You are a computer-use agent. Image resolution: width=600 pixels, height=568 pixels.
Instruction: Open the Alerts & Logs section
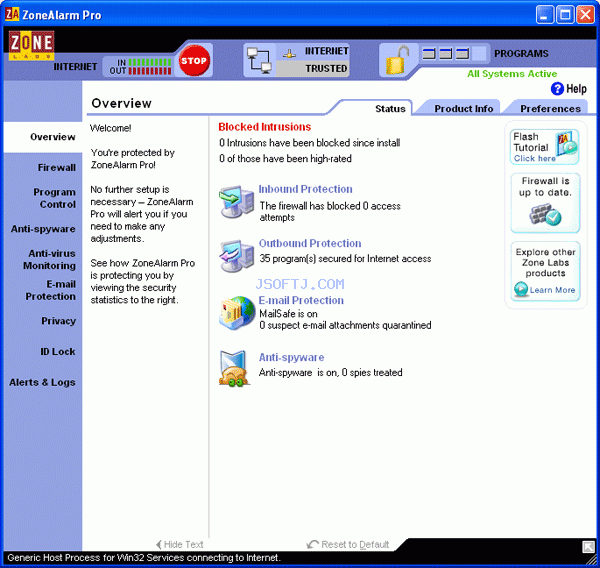[42, 382]
